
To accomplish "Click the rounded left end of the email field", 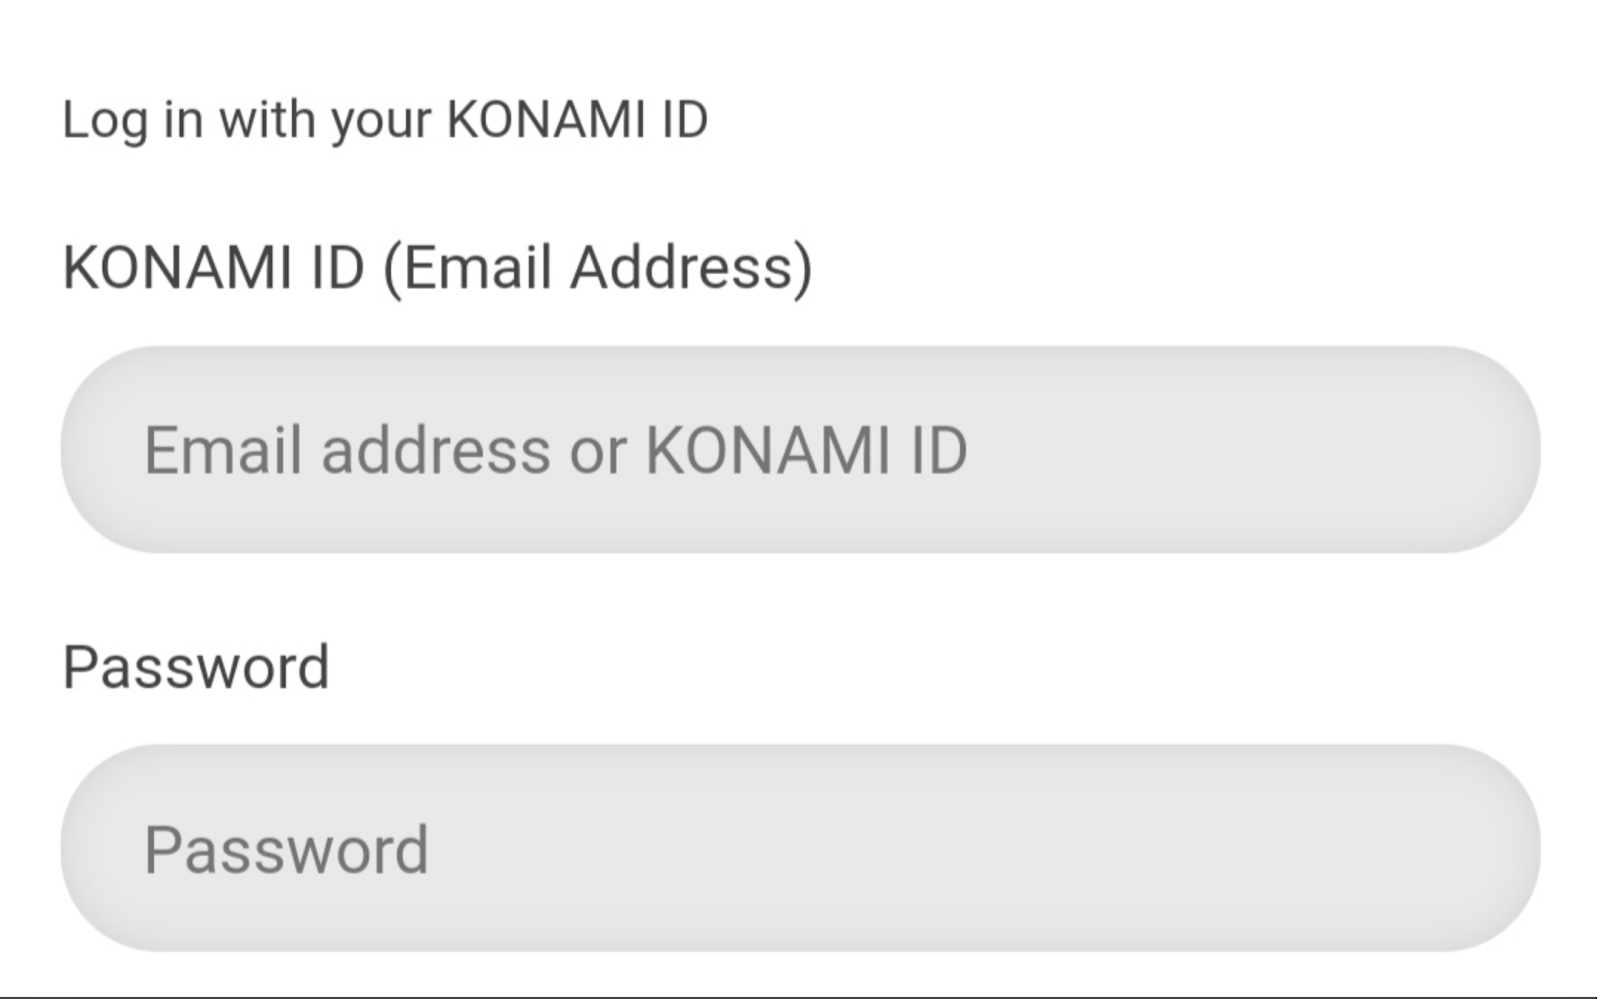I will pyautogui.click(x=95, y=450).
